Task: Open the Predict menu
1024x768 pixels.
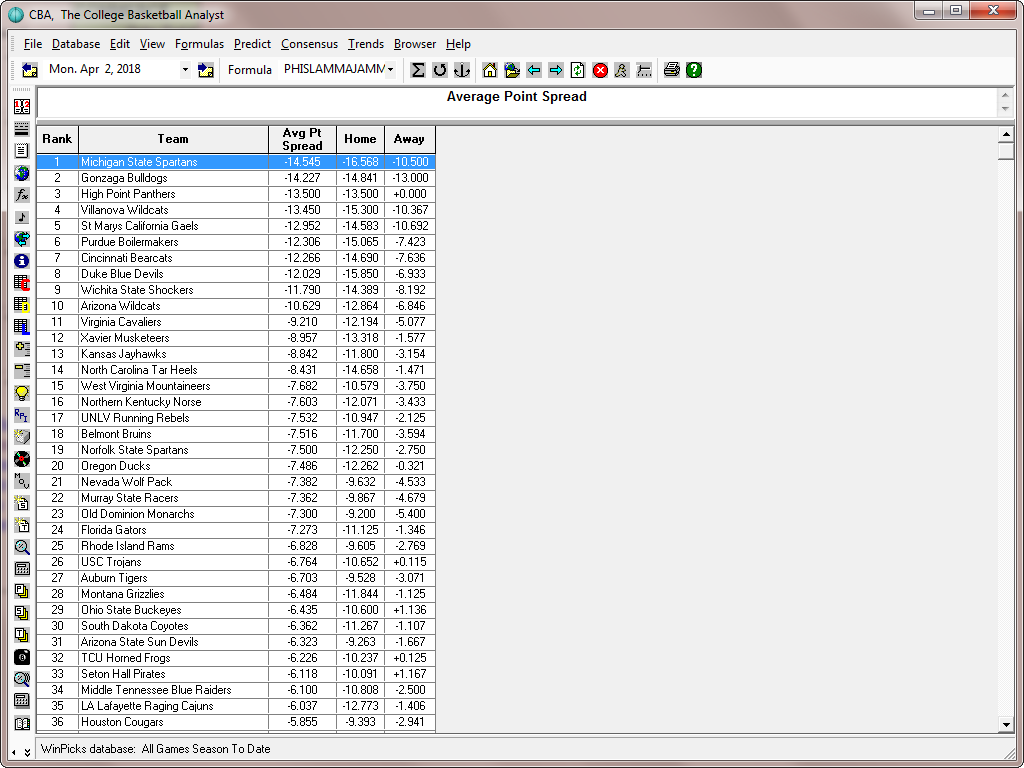Action: click(x=252, y=44)
